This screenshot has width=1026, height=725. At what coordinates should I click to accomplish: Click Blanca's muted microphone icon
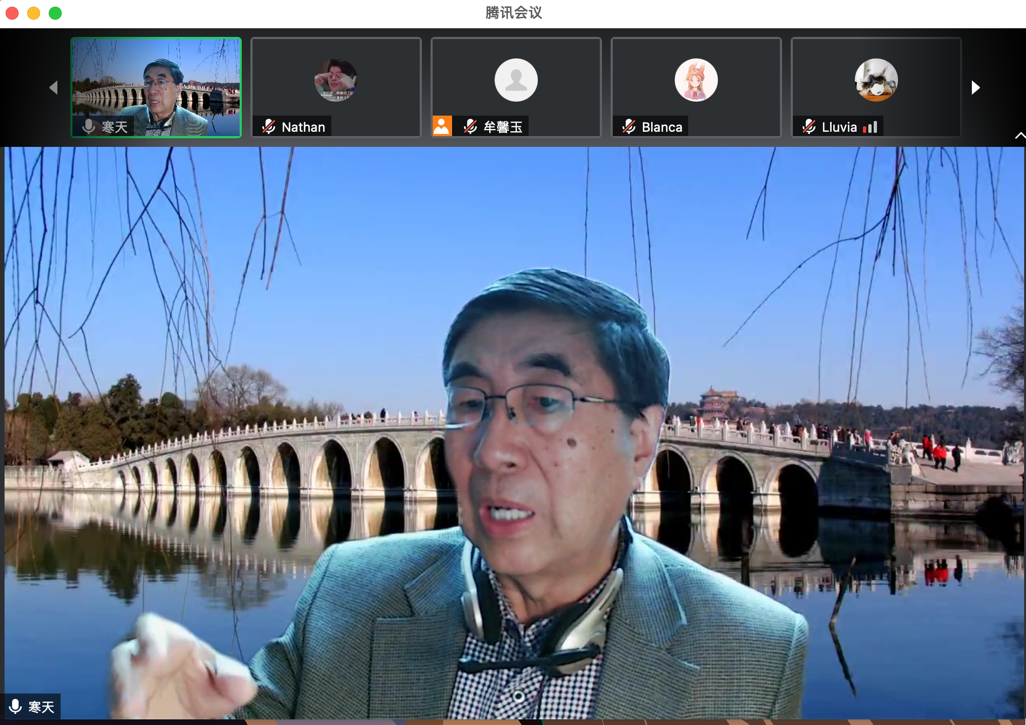tap(629, 127)
